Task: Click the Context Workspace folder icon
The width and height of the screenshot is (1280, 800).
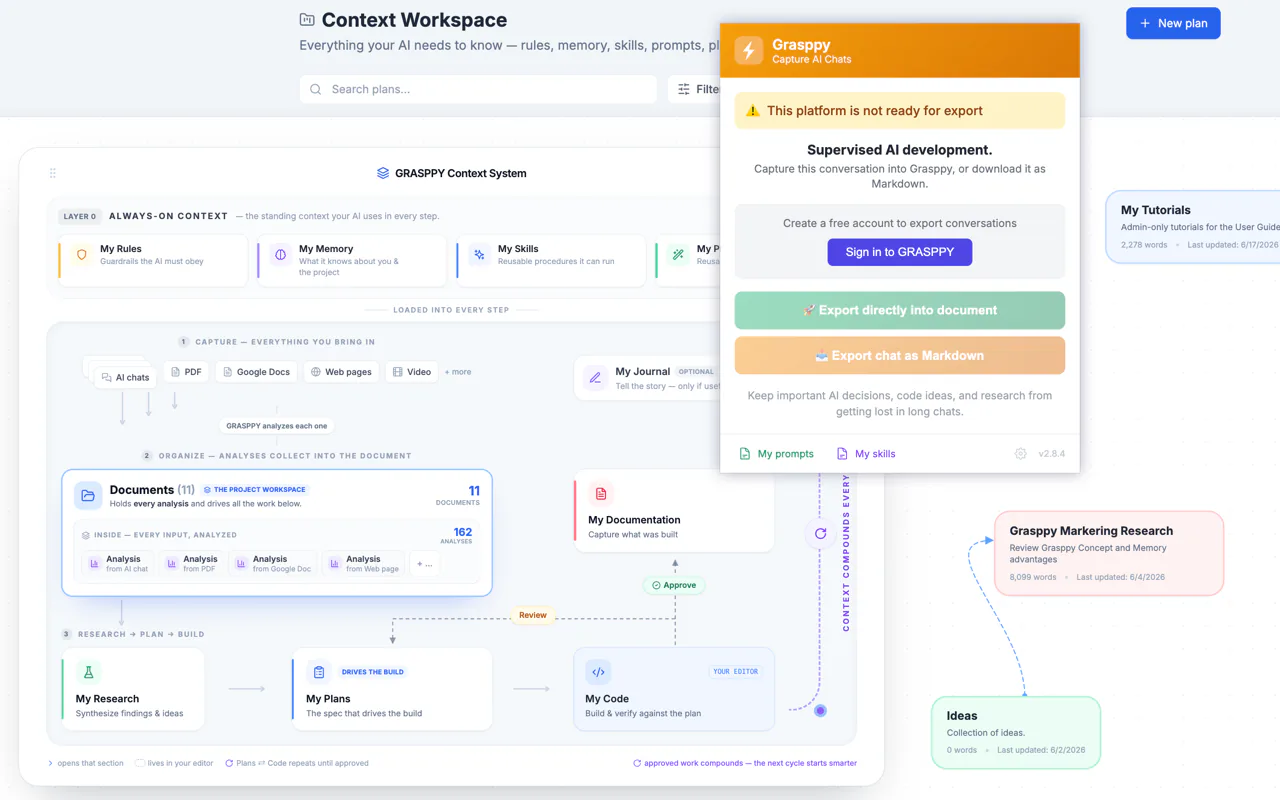Action: tap(307, 20)
